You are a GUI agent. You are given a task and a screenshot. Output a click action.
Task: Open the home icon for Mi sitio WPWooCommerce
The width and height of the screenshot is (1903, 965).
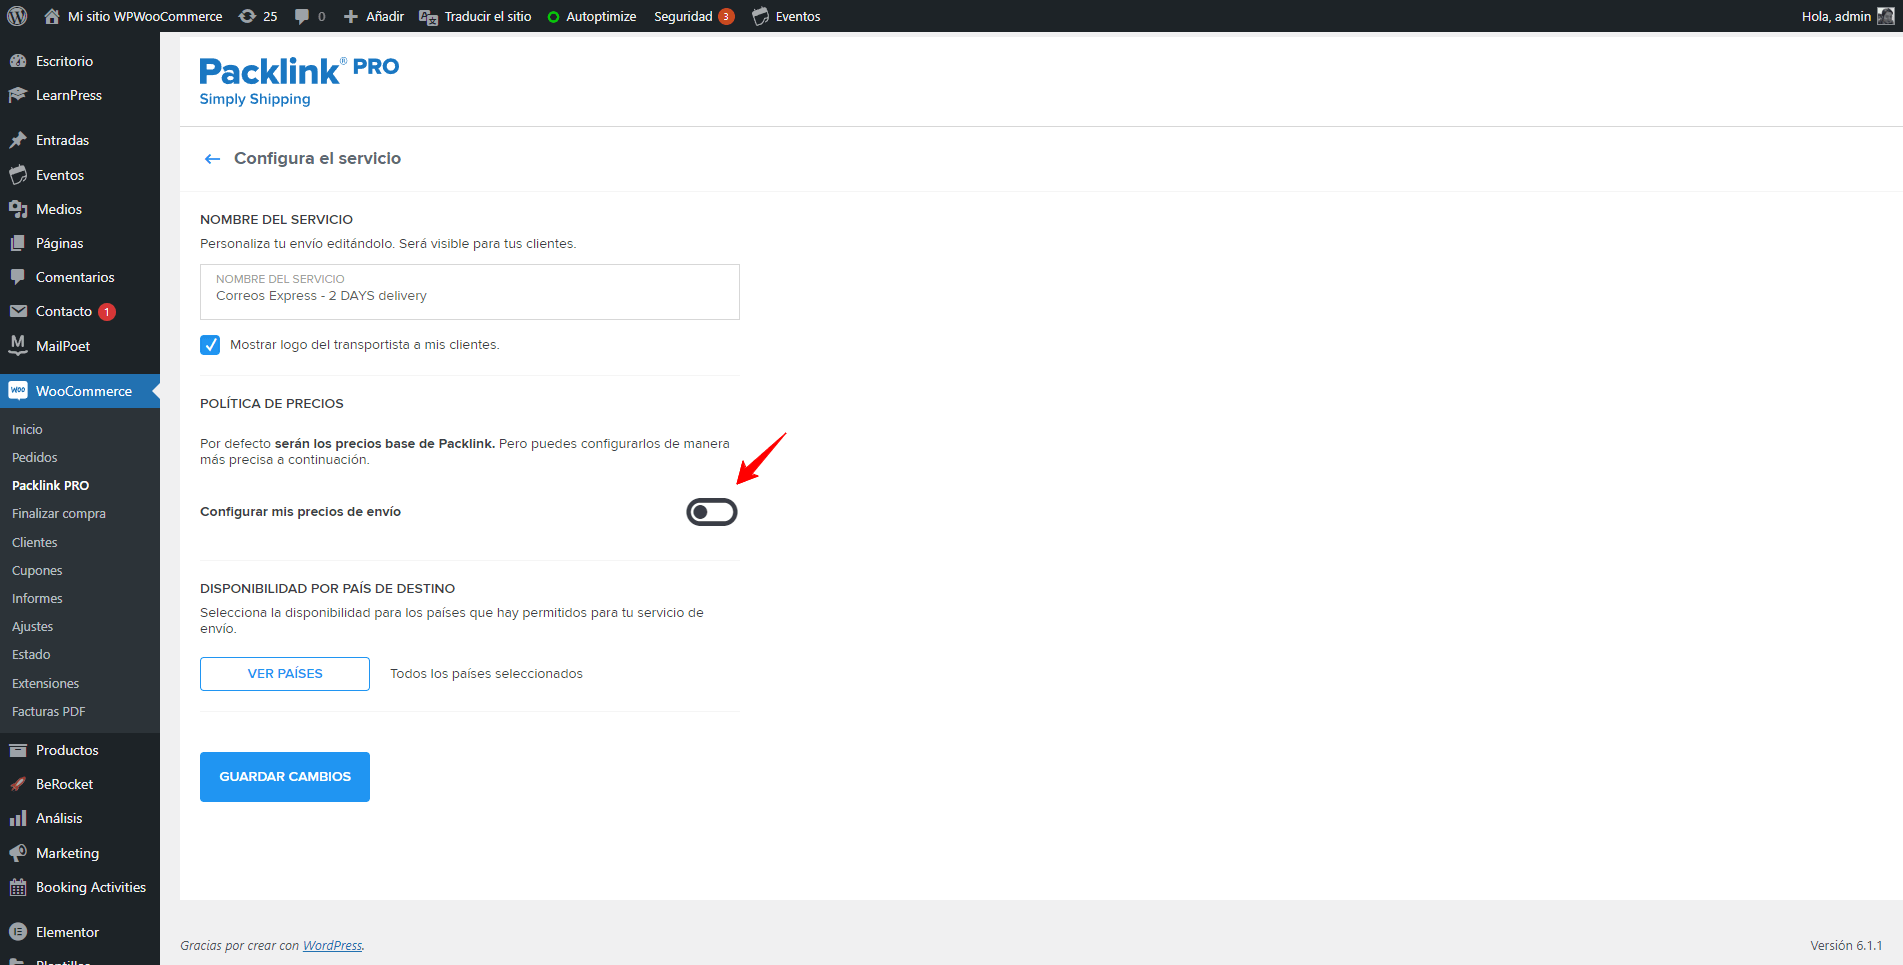coord(52,16)
